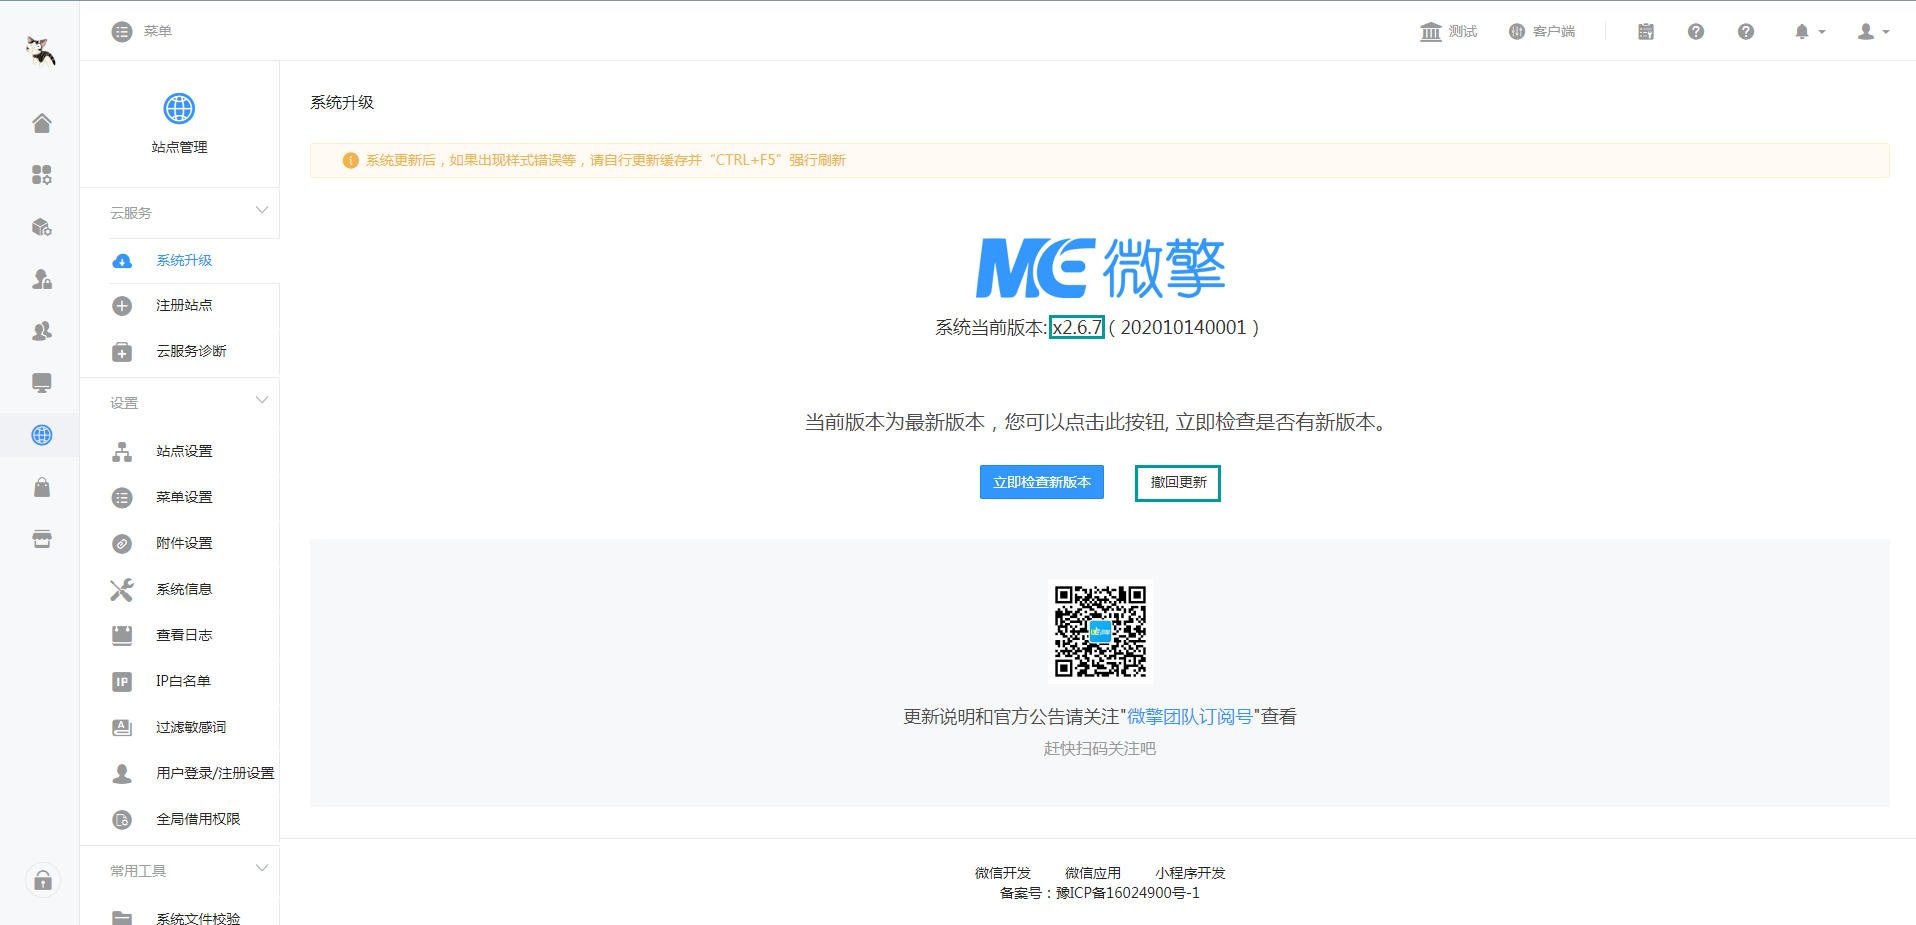Click version number x2.6.7

[1077, 327]
